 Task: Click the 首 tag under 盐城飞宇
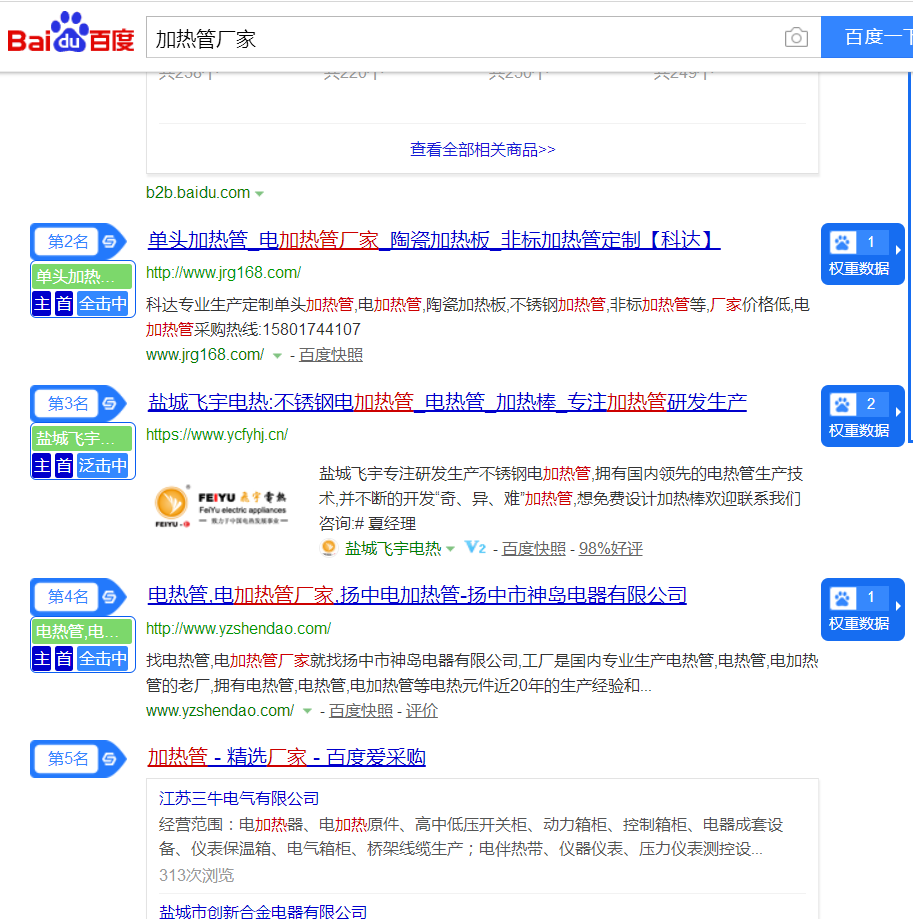pyautogui.click(x=64, y=465)
